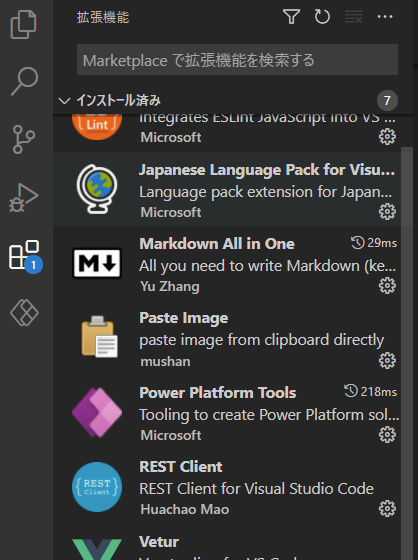Open manage gear for Markdown All in One

(x=387, y=286)
